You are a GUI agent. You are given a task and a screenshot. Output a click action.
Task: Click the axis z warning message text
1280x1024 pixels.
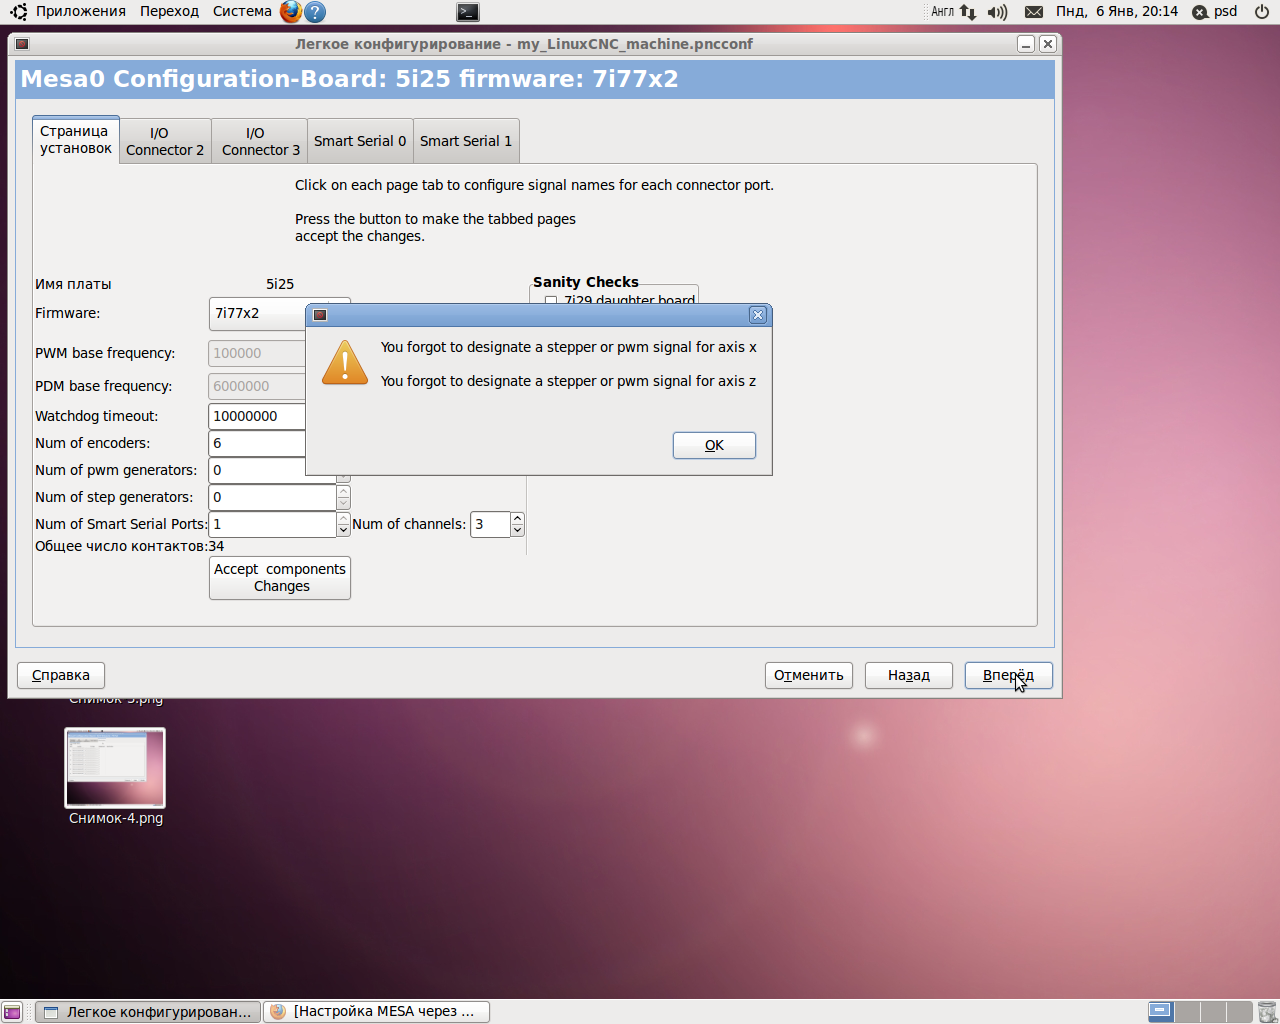(568, 381)
